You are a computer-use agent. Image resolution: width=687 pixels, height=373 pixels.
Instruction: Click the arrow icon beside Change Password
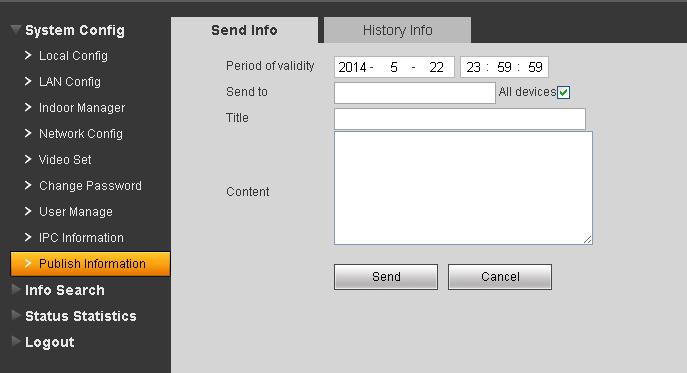click(28, 185)
